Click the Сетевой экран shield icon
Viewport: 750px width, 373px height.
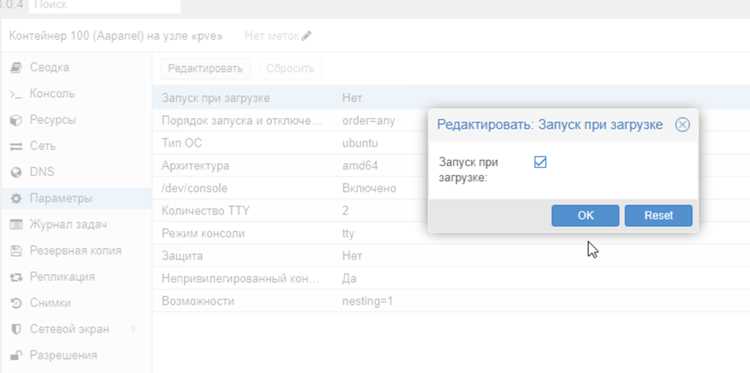click(x=16, y=329)
